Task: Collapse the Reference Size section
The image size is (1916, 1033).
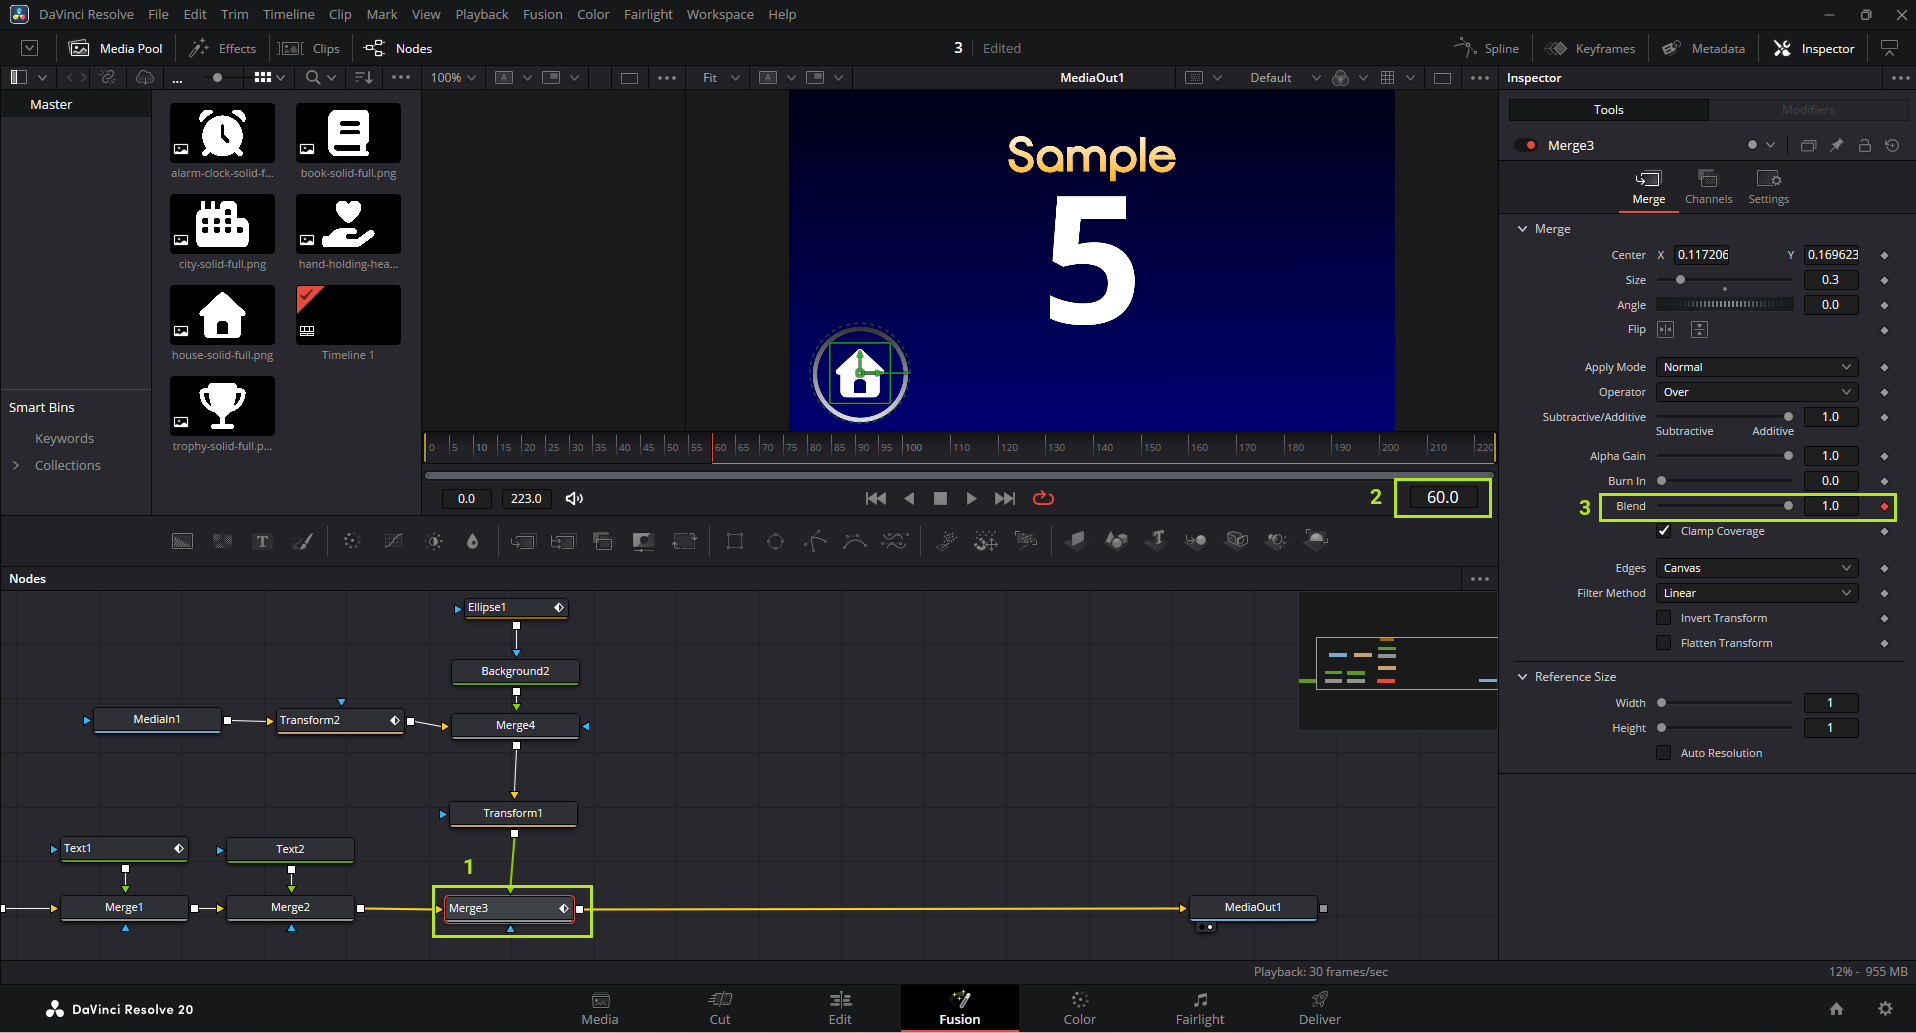Action: click(1523, 677)
